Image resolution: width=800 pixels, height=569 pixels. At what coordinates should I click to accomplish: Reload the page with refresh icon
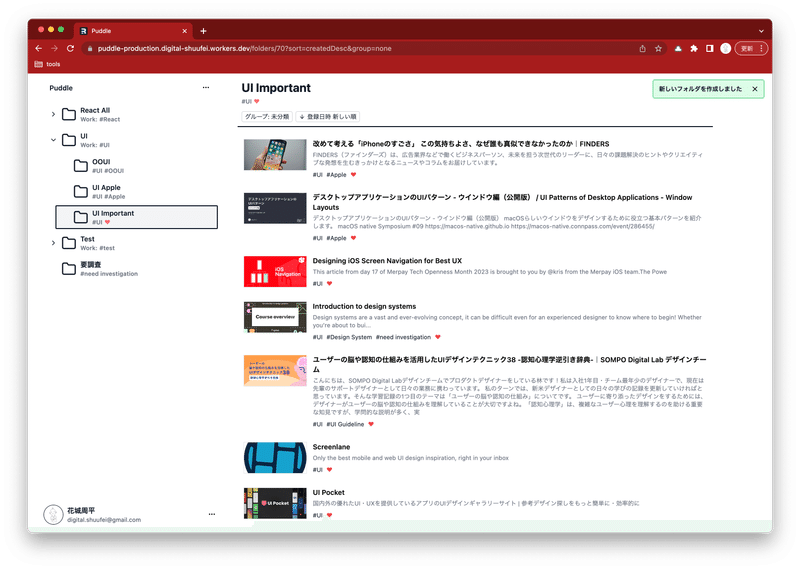coord(70,48)
